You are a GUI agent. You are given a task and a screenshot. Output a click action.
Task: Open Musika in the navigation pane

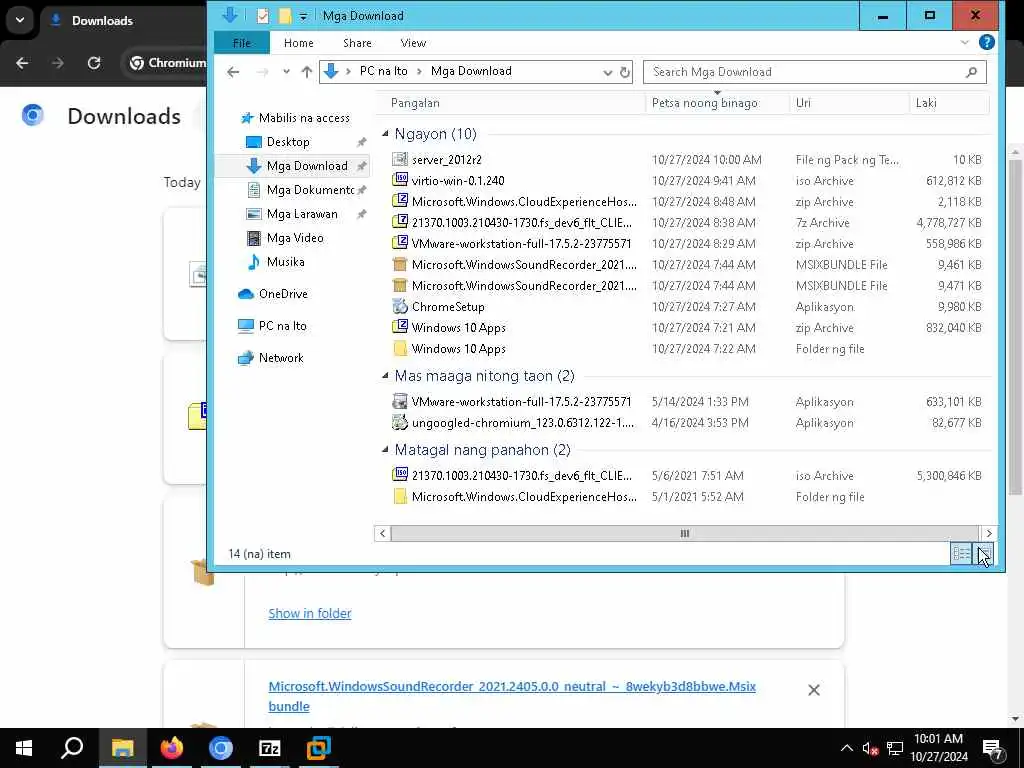pos(285,262)
